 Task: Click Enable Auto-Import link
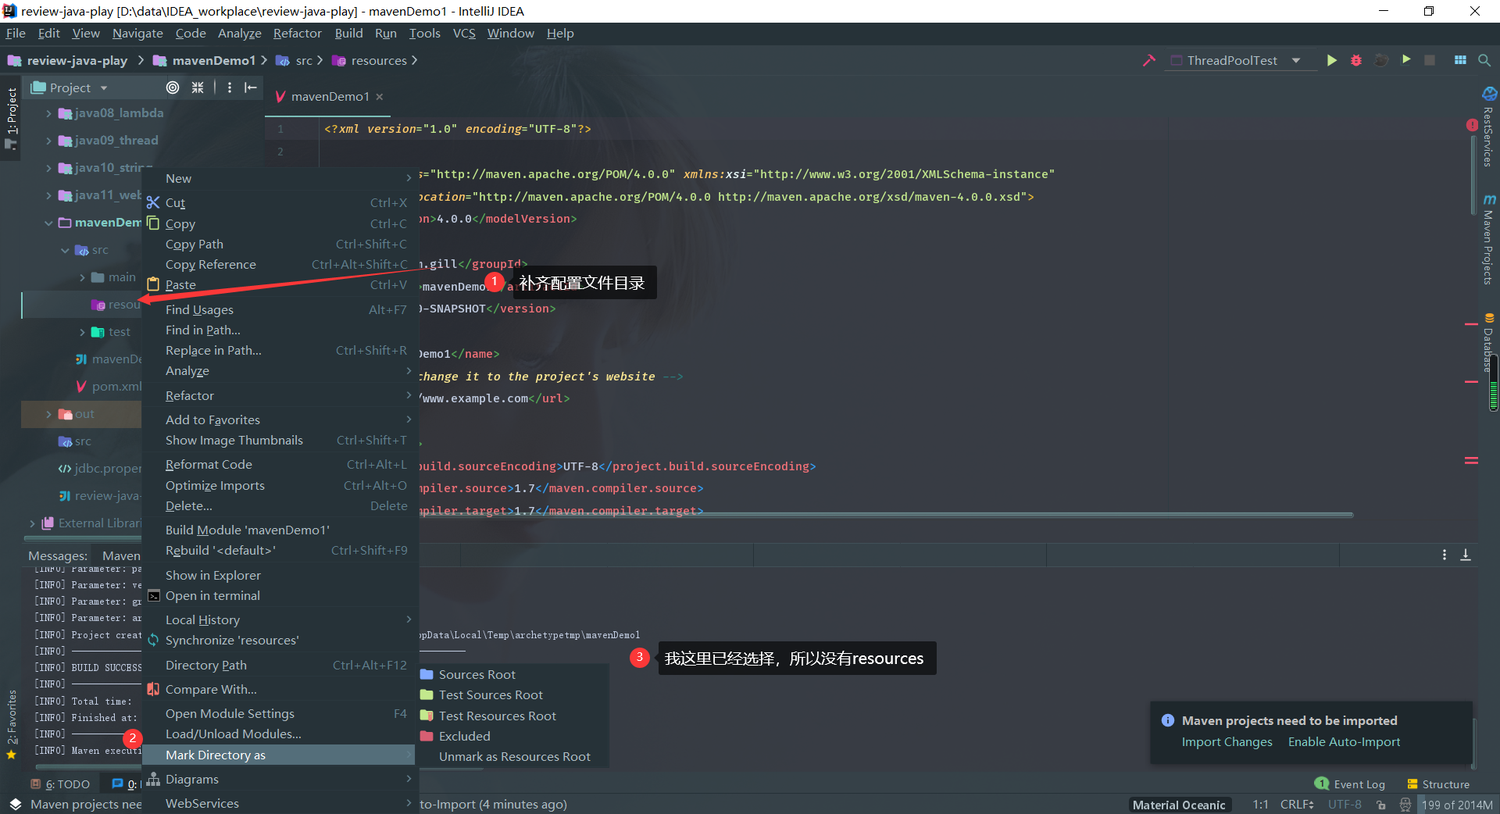(x=1344, y=742)
